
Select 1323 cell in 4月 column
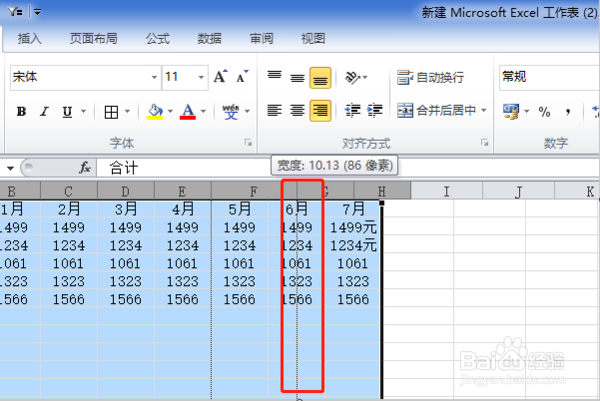pyautogui.click(x=183, y=281)
